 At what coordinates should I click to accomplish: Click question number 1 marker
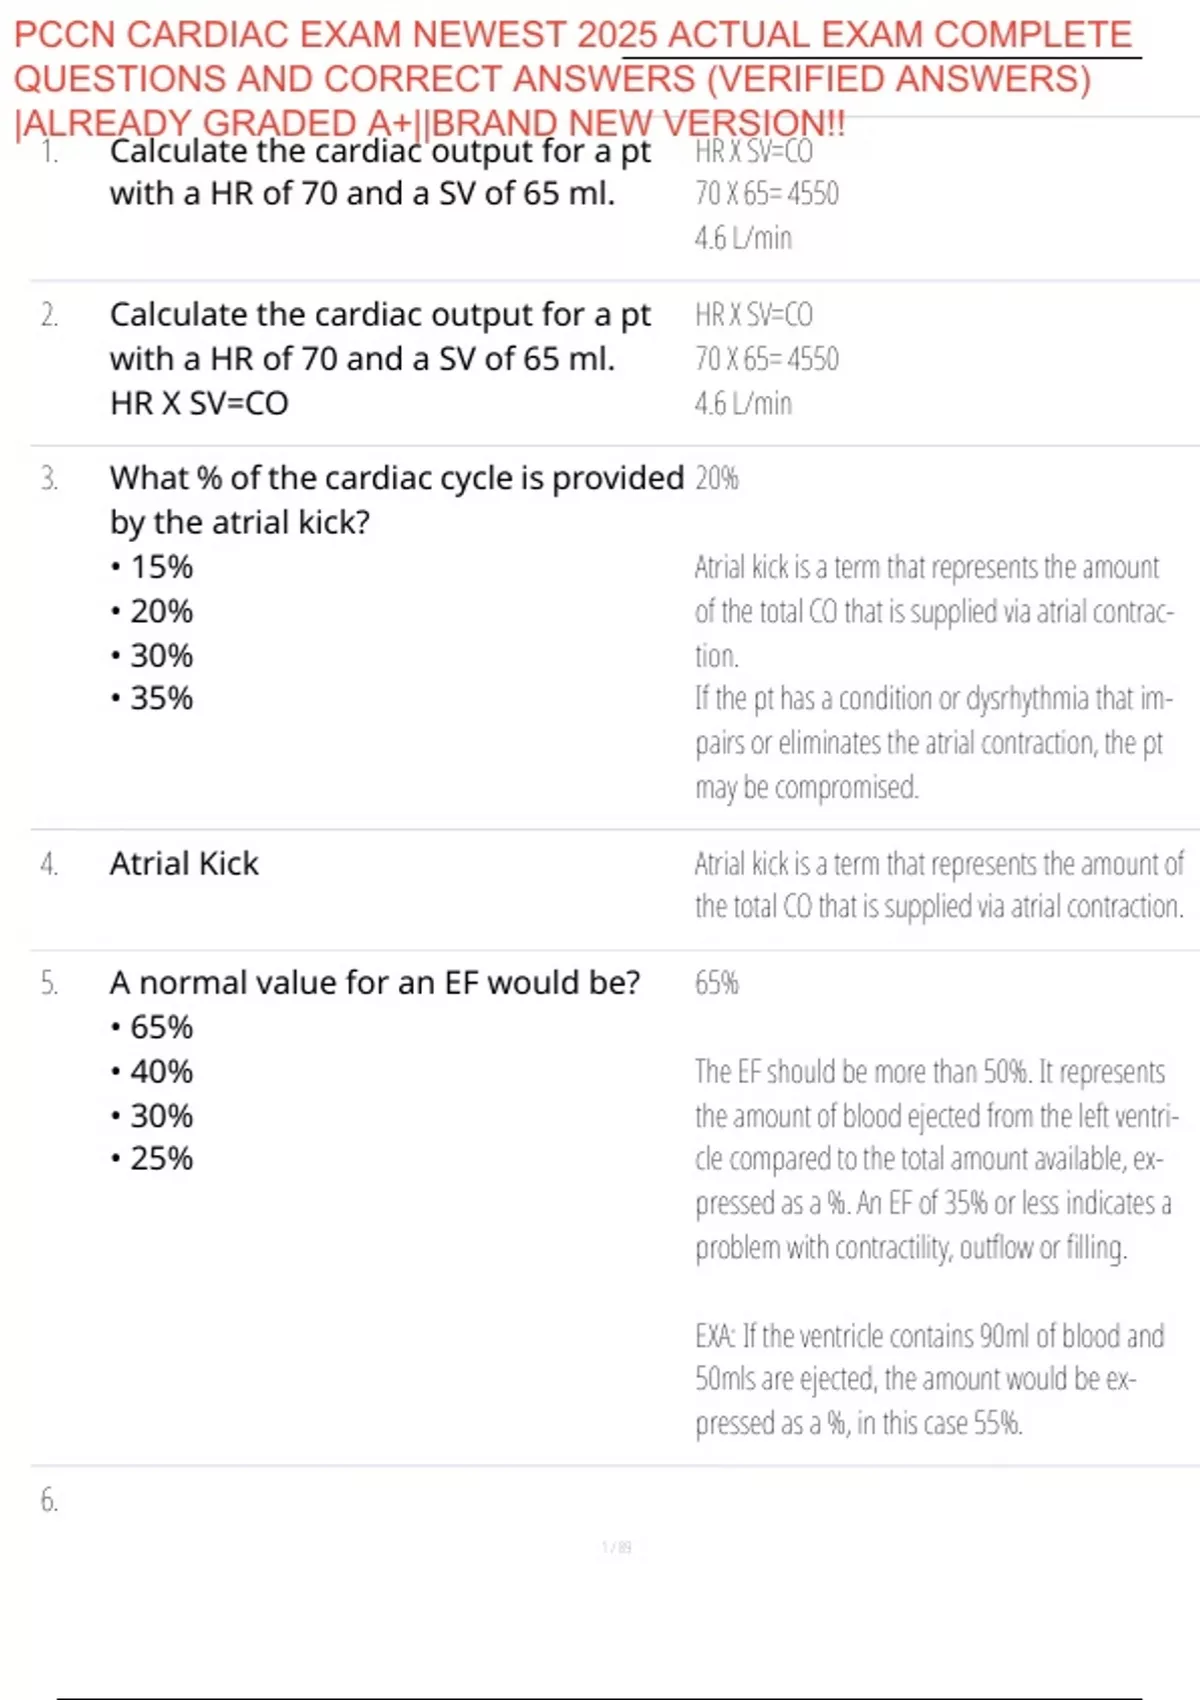(x=49, y=151)
